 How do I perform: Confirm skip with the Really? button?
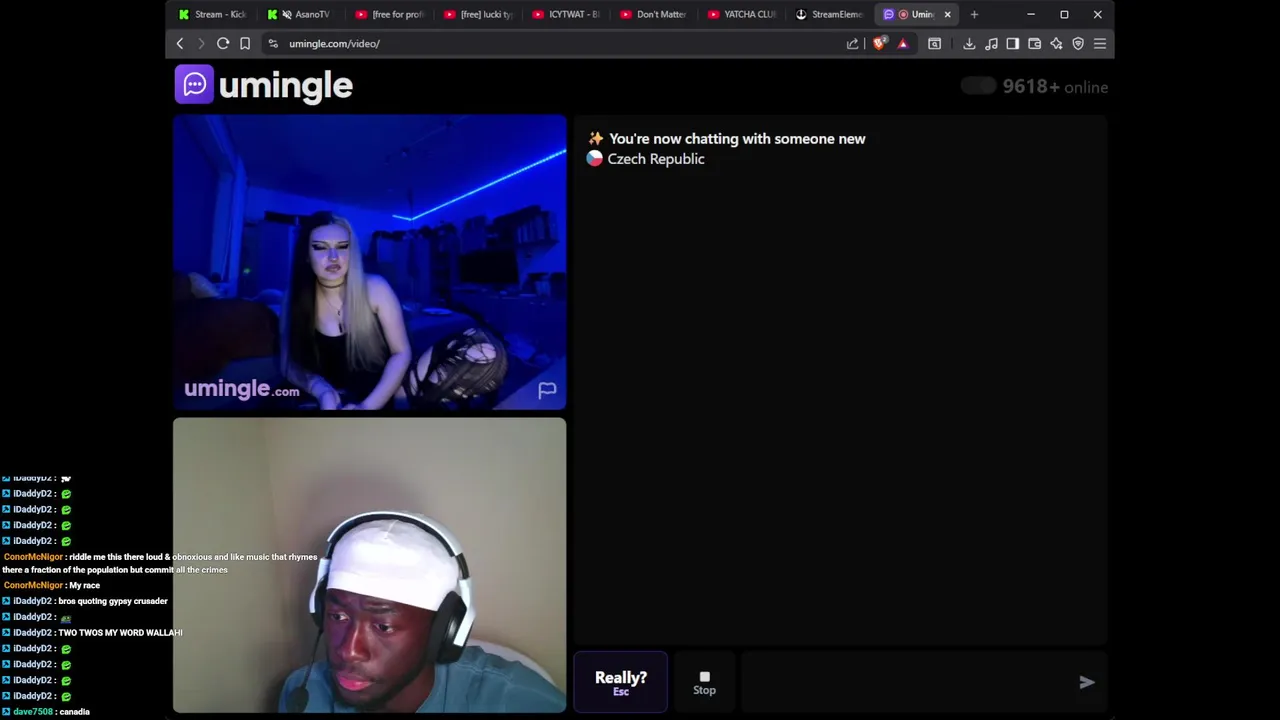tap(621, 682)
